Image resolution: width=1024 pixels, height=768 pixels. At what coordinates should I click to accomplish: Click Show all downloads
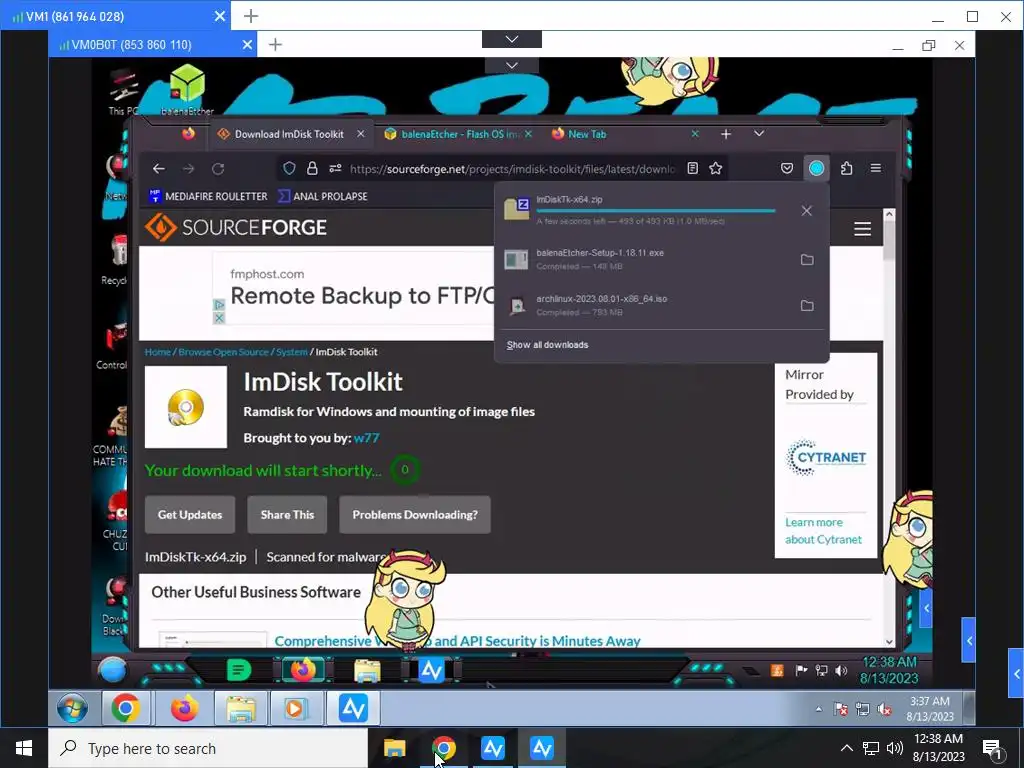tap(547, 345)
